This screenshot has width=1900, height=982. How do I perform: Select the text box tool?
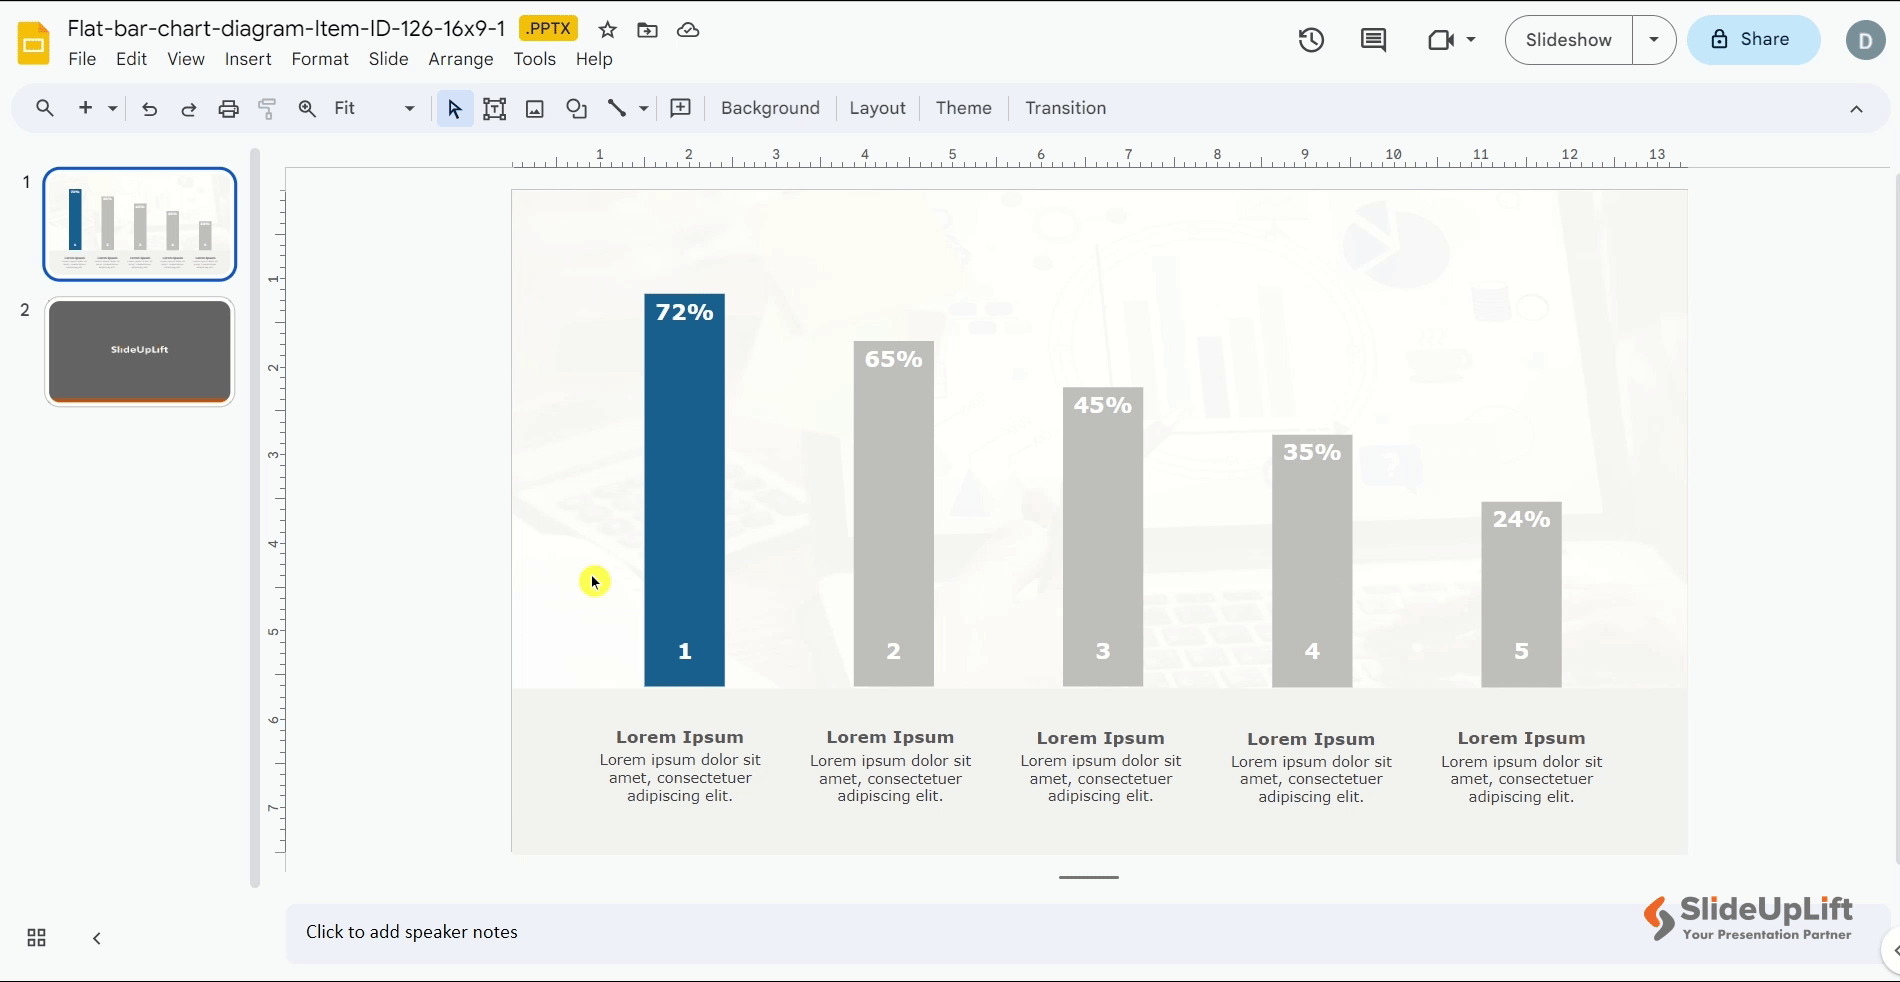[494, 108]
